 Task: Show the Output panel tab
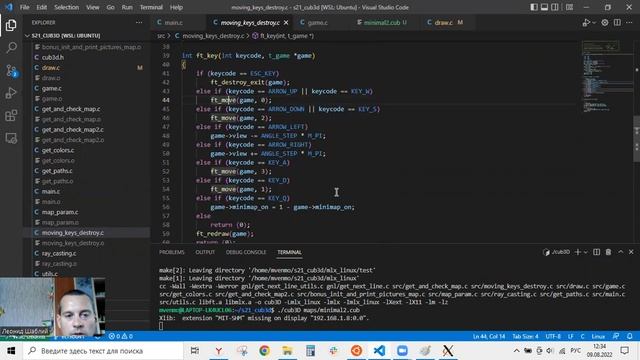click(205, 252)
